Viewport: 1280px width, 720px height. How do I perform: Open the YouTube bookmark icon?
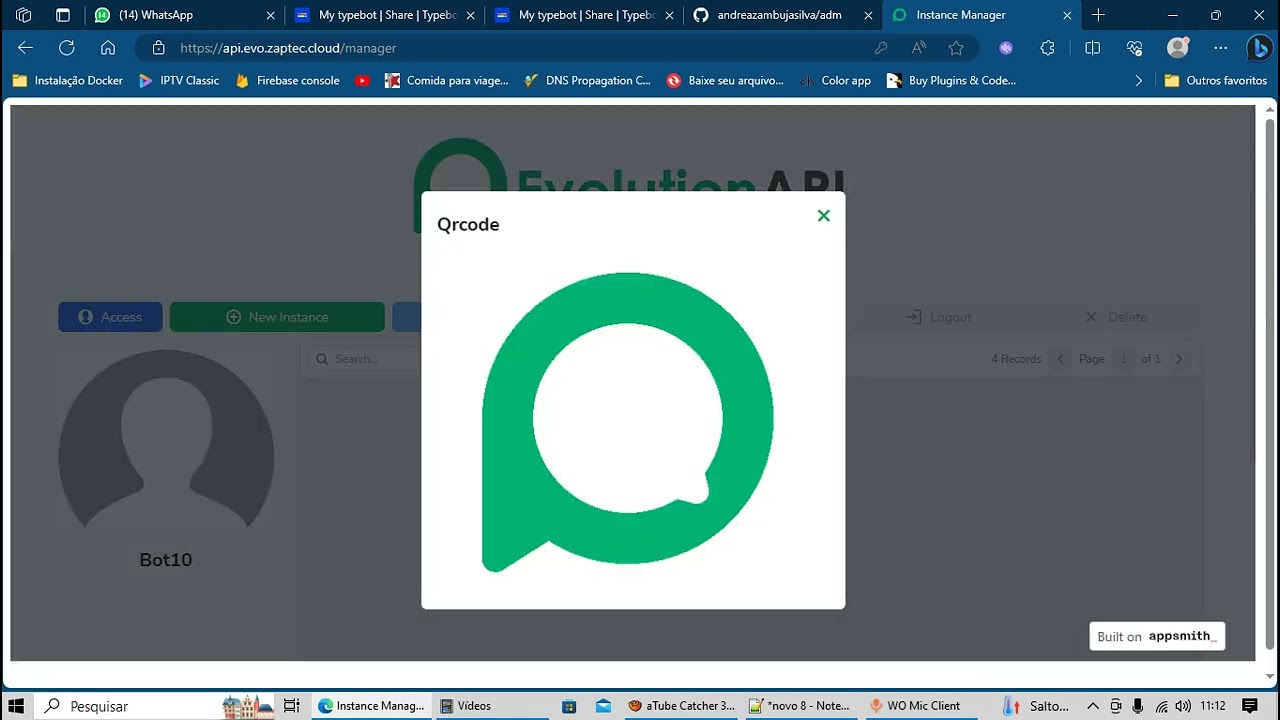[362, 80]
